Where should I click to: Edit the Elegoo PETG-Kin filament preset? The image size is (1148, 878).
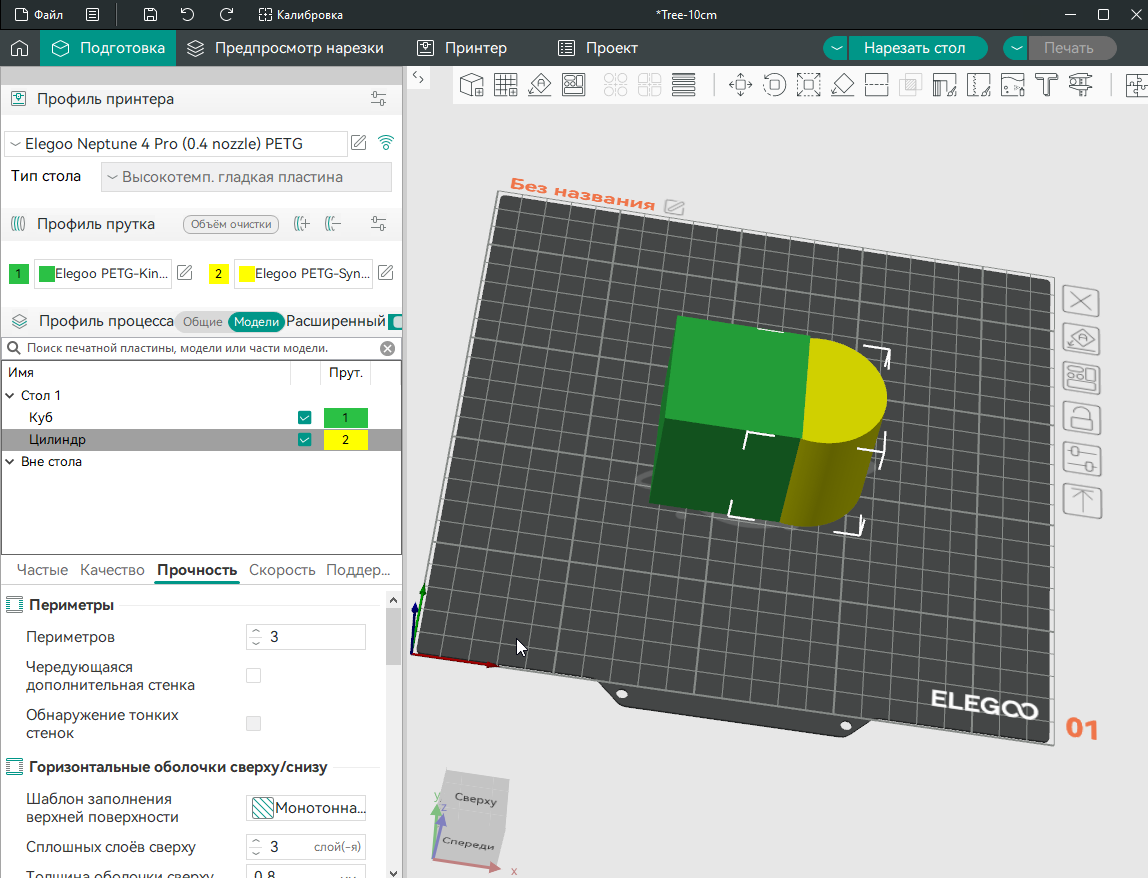(x=185, y=273)
